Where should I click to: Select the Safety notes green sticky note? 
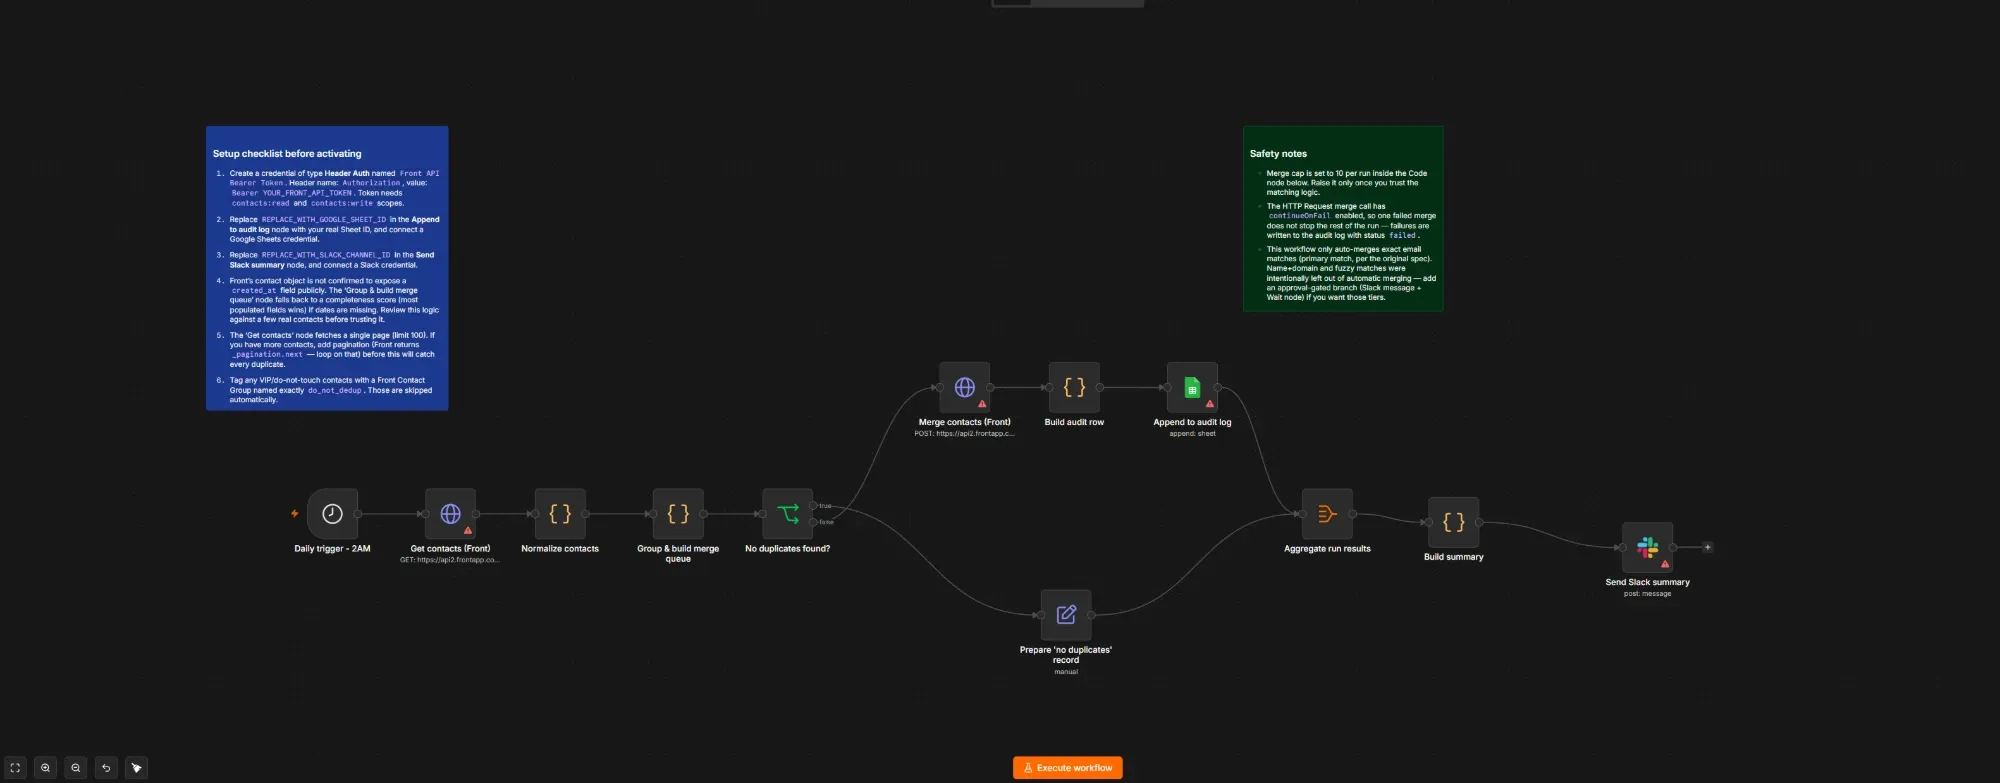click(x=1343, y=219)
